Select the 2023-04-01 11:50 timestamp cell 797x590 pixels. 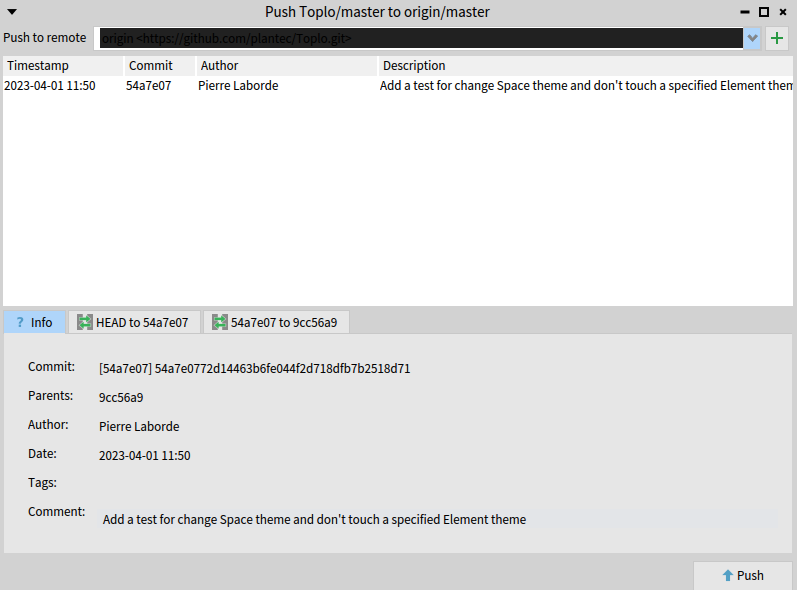(x=50, y=85)
